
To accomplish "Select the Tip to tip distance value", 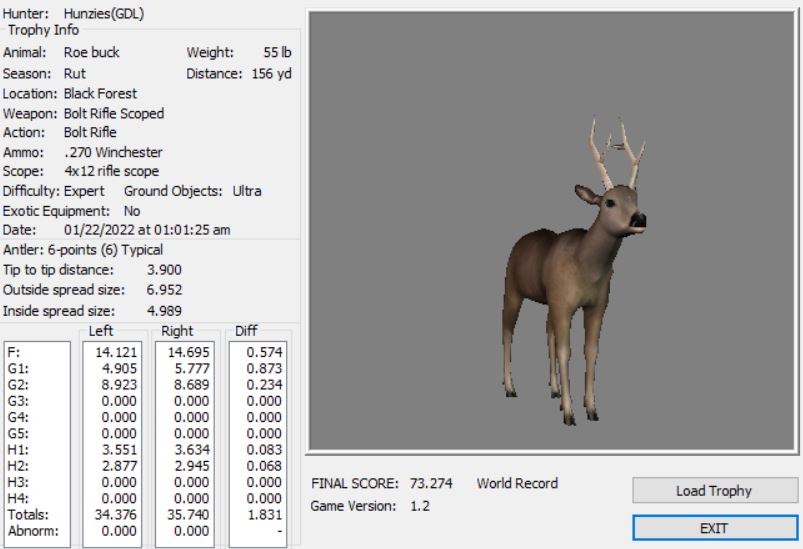I will click(x=164, y=270).
